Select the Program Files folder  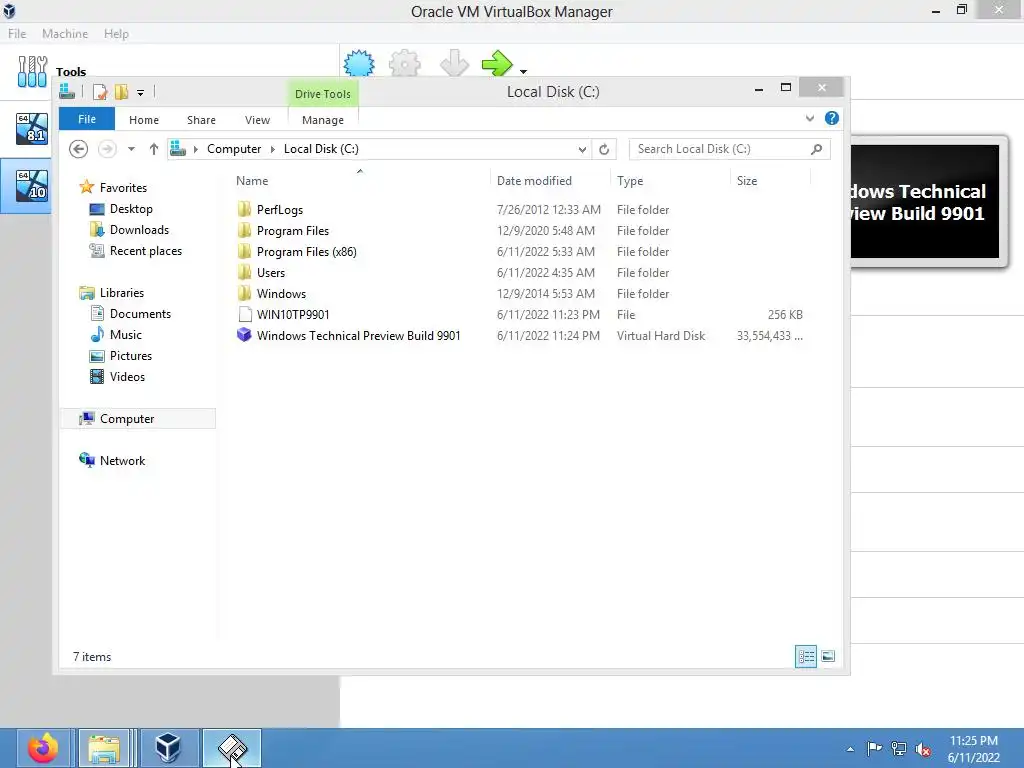click(x=293, y=231)
